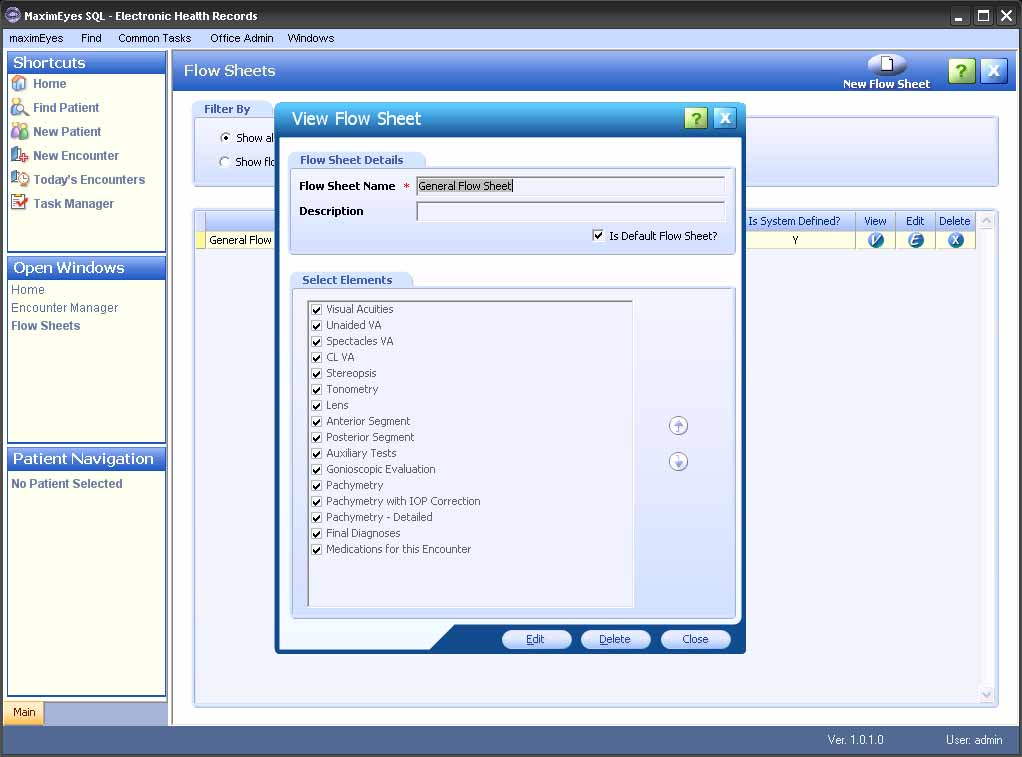This screenshot has width=1022, height=757.
Task: Click the New Encounter icon
Action: [19, 155]
